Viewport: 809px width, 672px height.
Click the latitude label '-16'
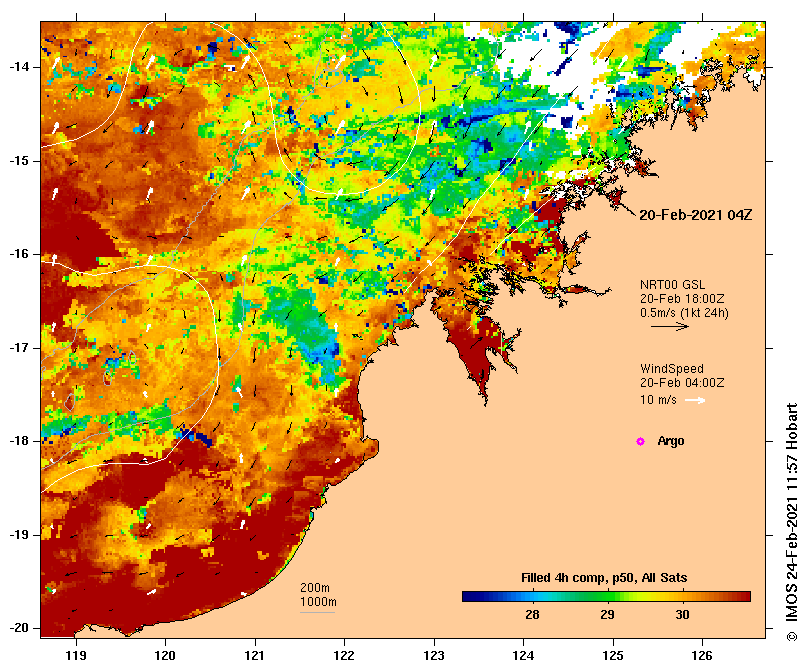(x=19, y=254)
